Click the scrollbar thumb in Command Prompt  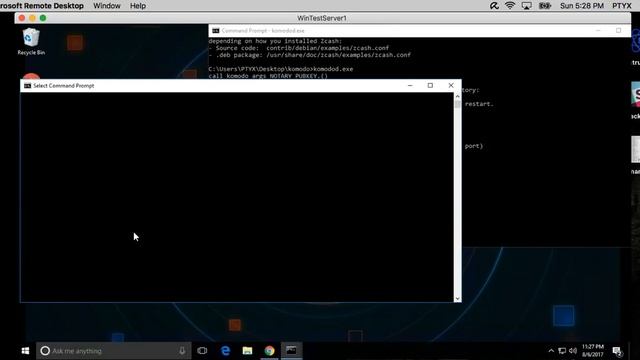point(458,104)
